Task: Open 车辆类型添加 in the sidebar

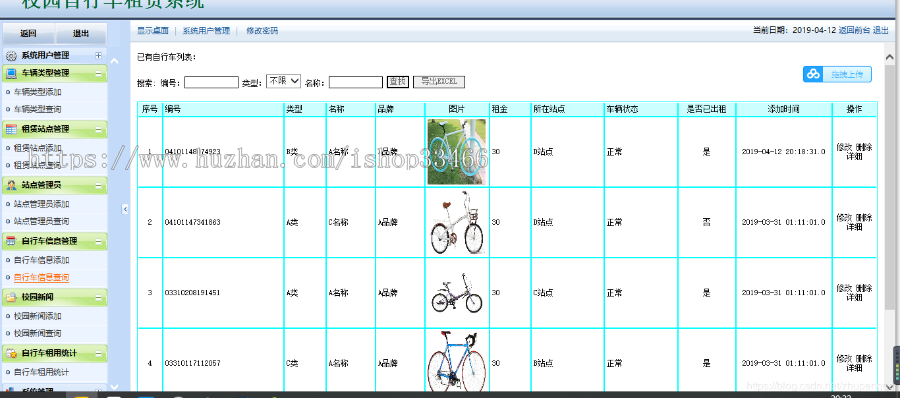Action: [x=37, y=92]
